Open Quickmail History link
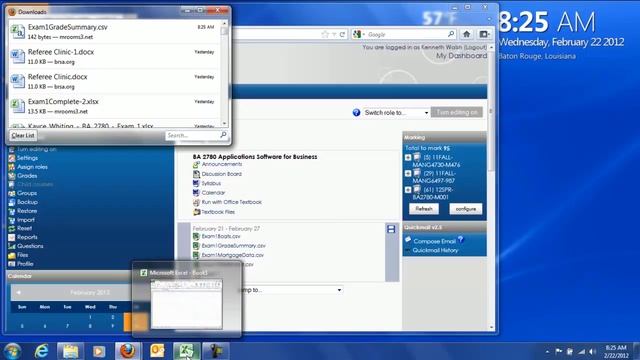The height and width of the screenshot is (360, 640). tap(435, 250)
